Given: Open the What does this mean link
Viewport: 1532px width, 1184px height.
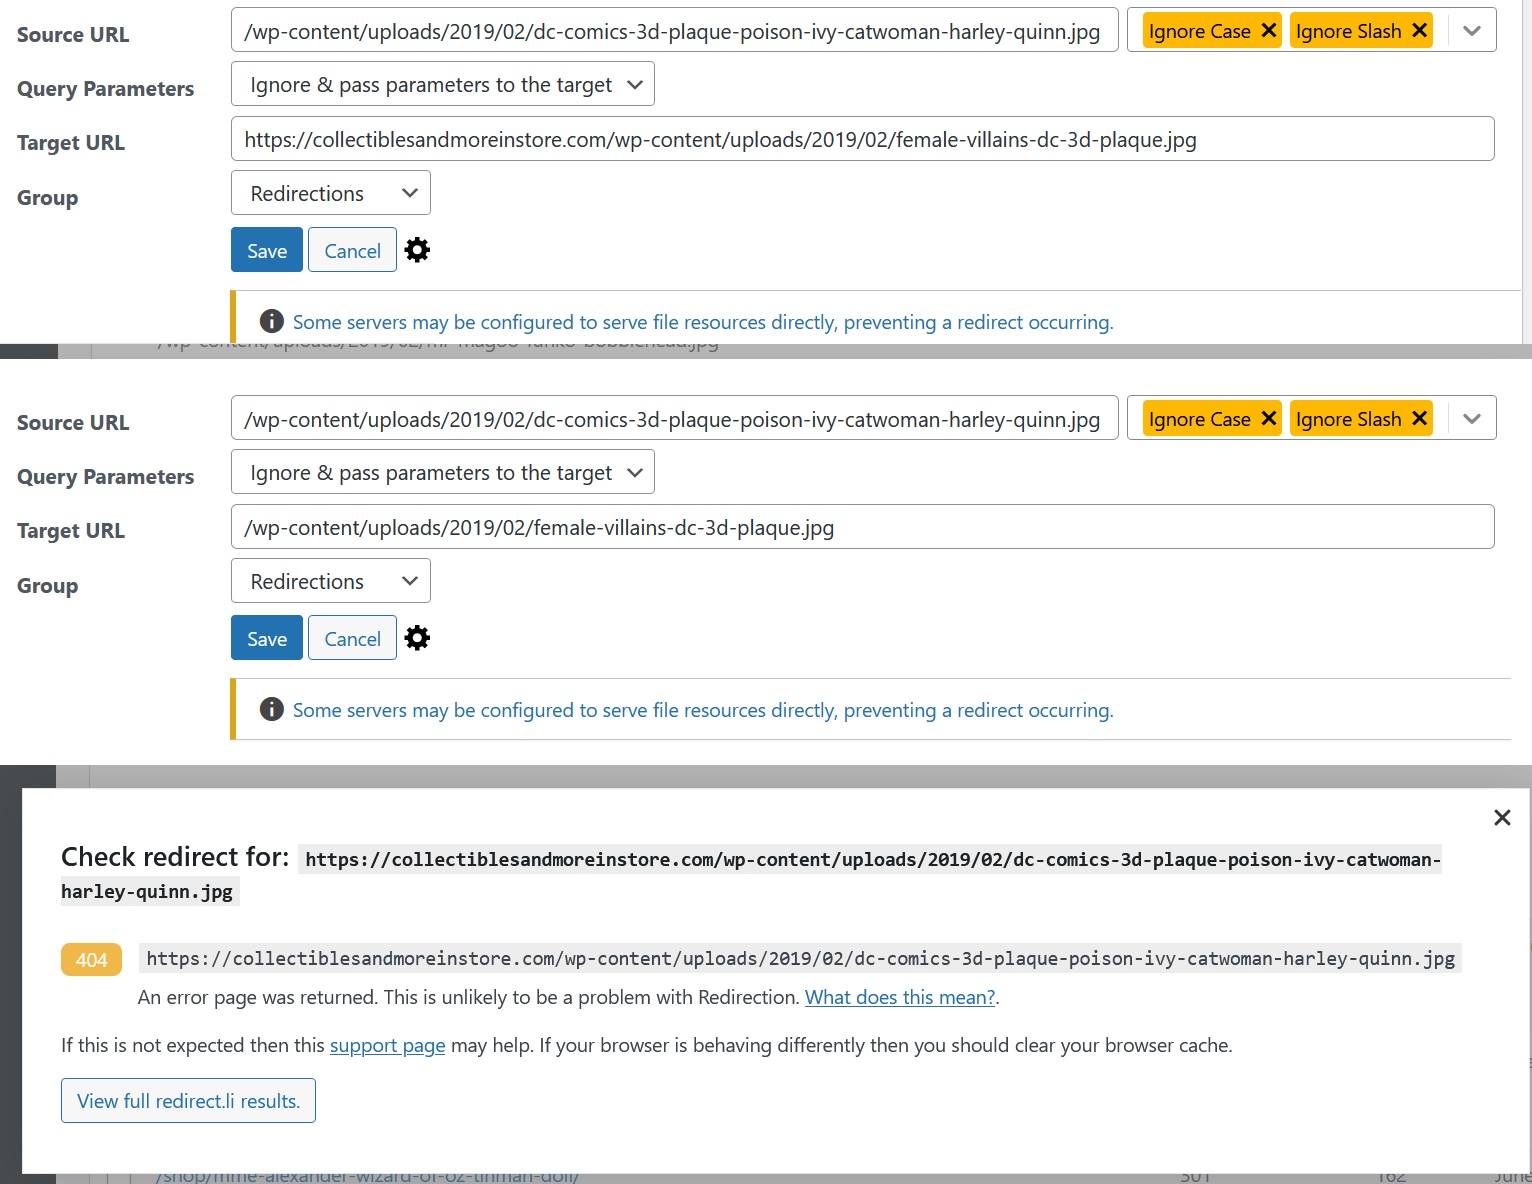Looking at the screenshot, I should coord(898,996).
